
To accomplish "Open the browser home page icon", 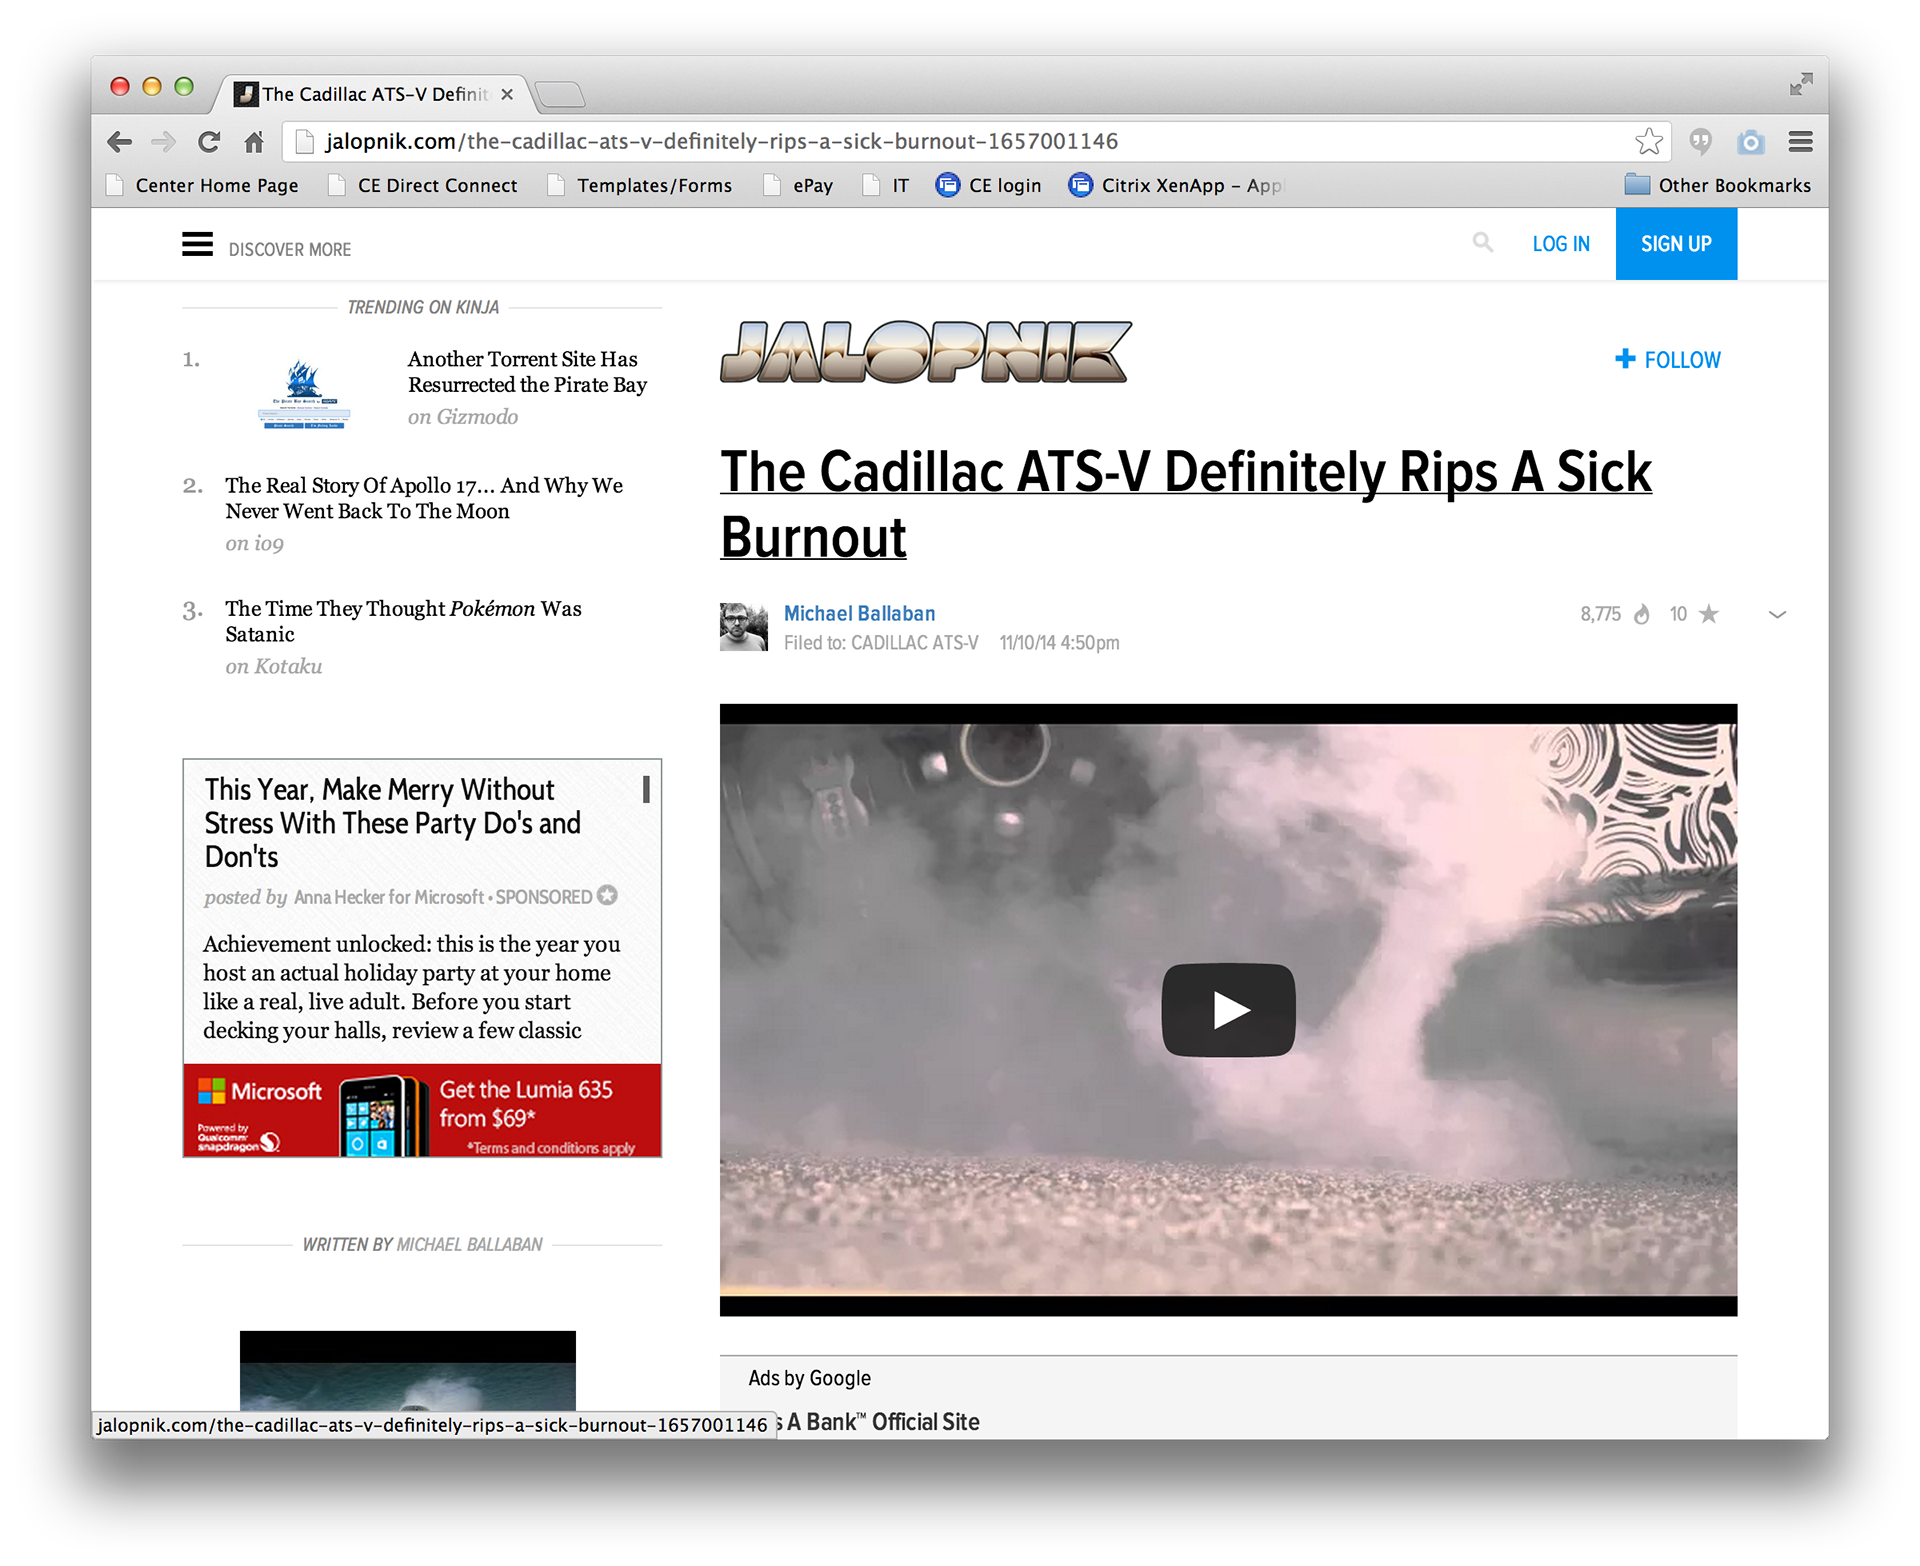I will click(254, 142).
